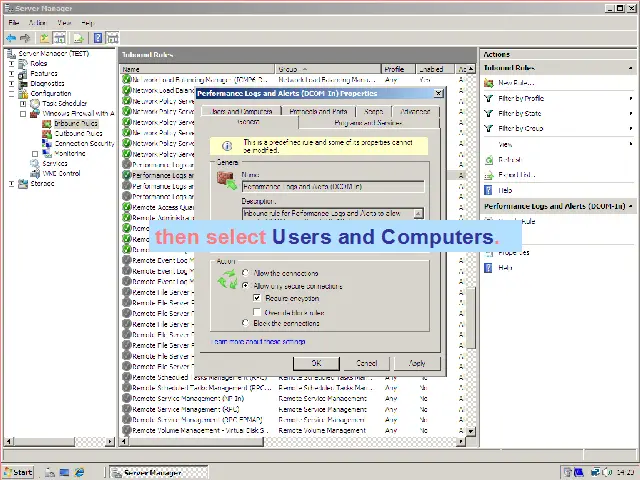
Task: Click the blue Back arrow in toolbar
Action: pos(11,38)
